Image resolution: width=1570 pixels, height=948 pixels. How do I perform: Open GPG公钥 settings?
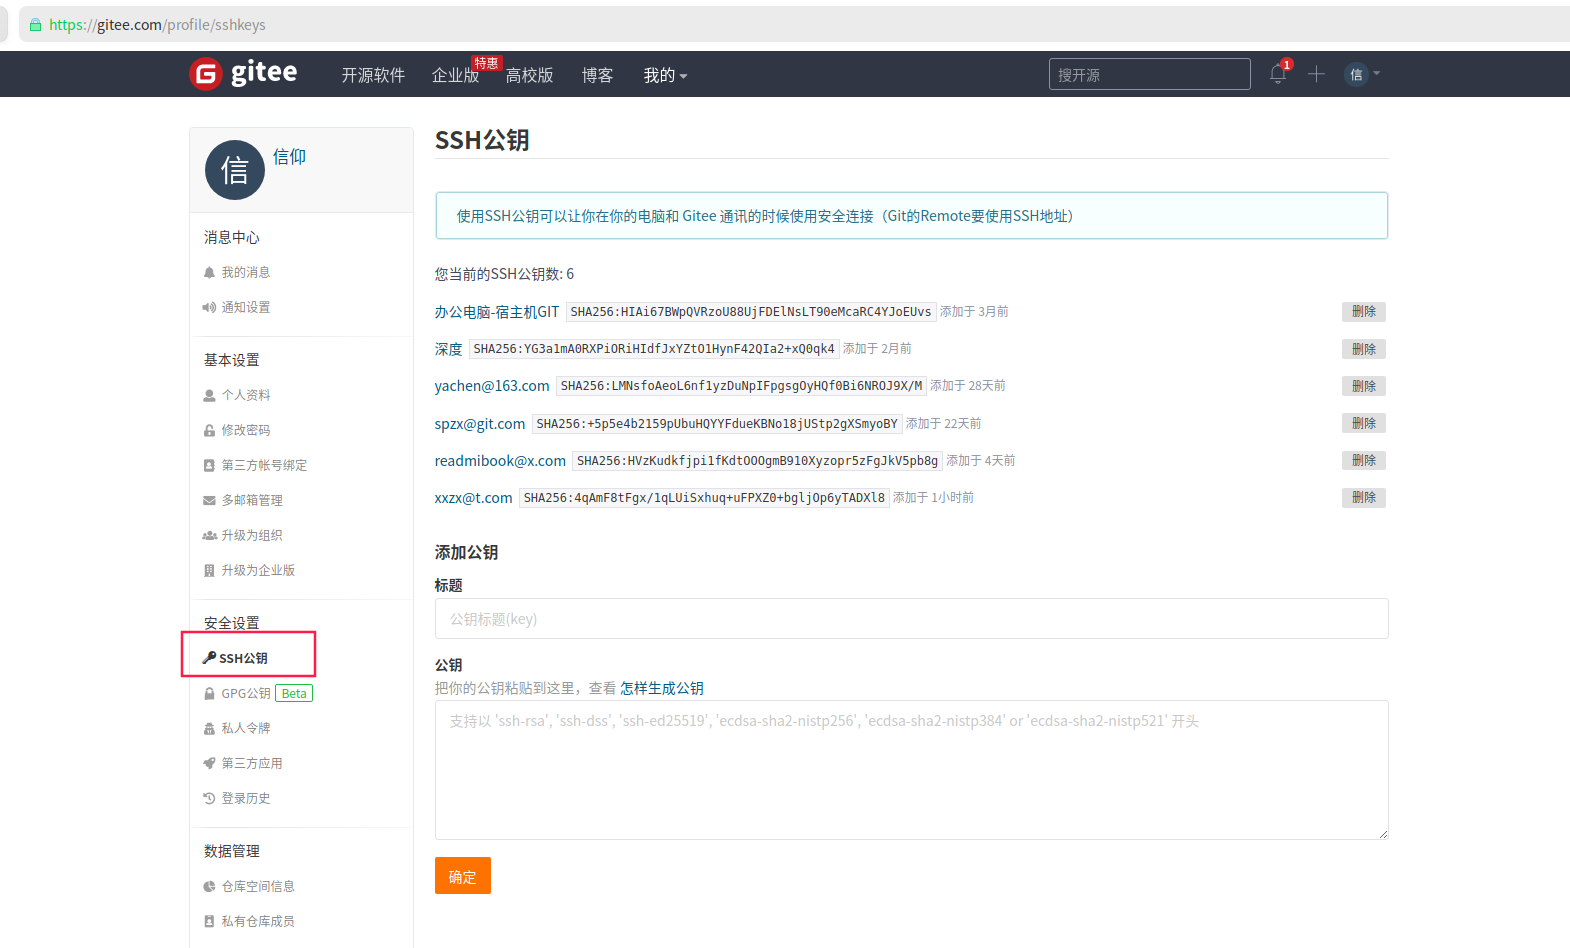coord(246,693)
